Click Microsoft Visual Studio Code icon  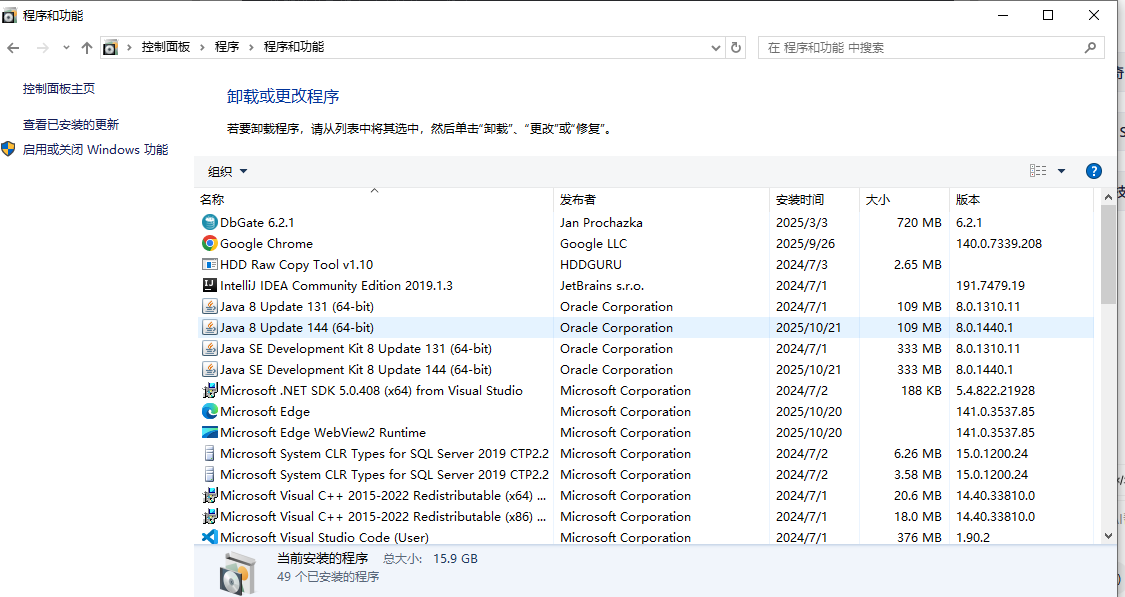(210, 537)
